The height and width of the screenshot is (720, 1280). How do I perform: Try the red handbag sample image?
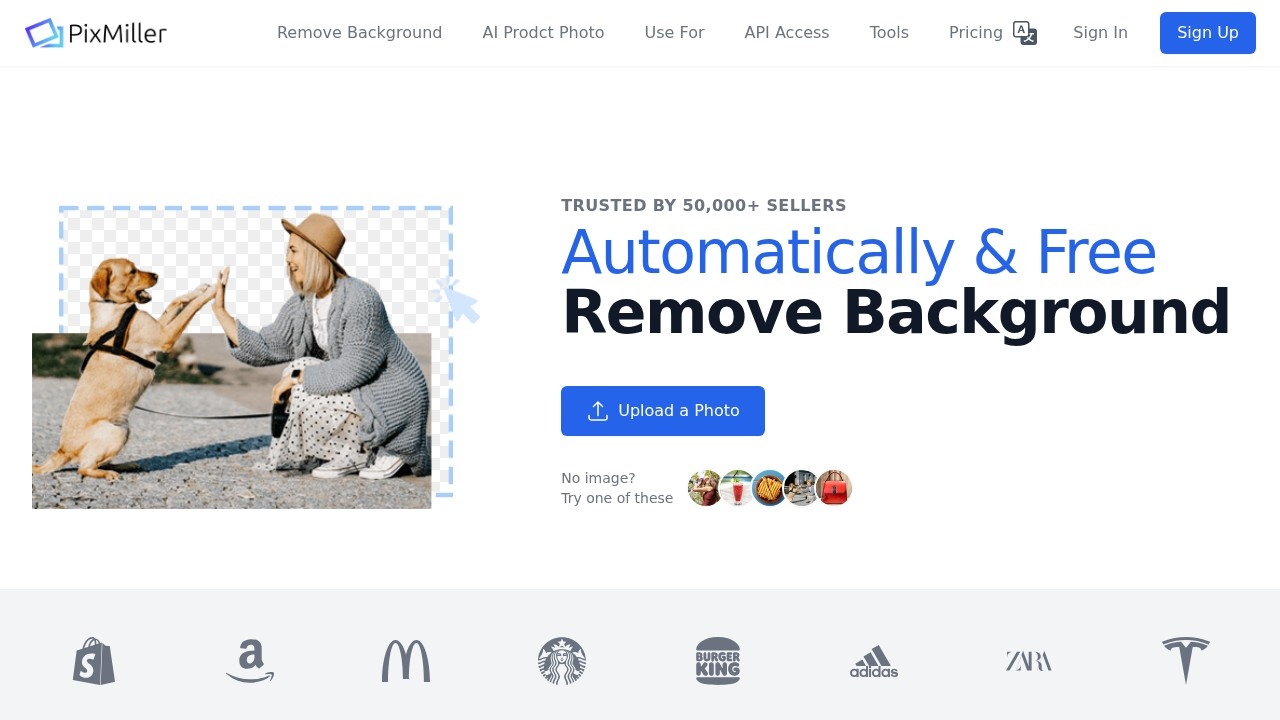point(833,488)
